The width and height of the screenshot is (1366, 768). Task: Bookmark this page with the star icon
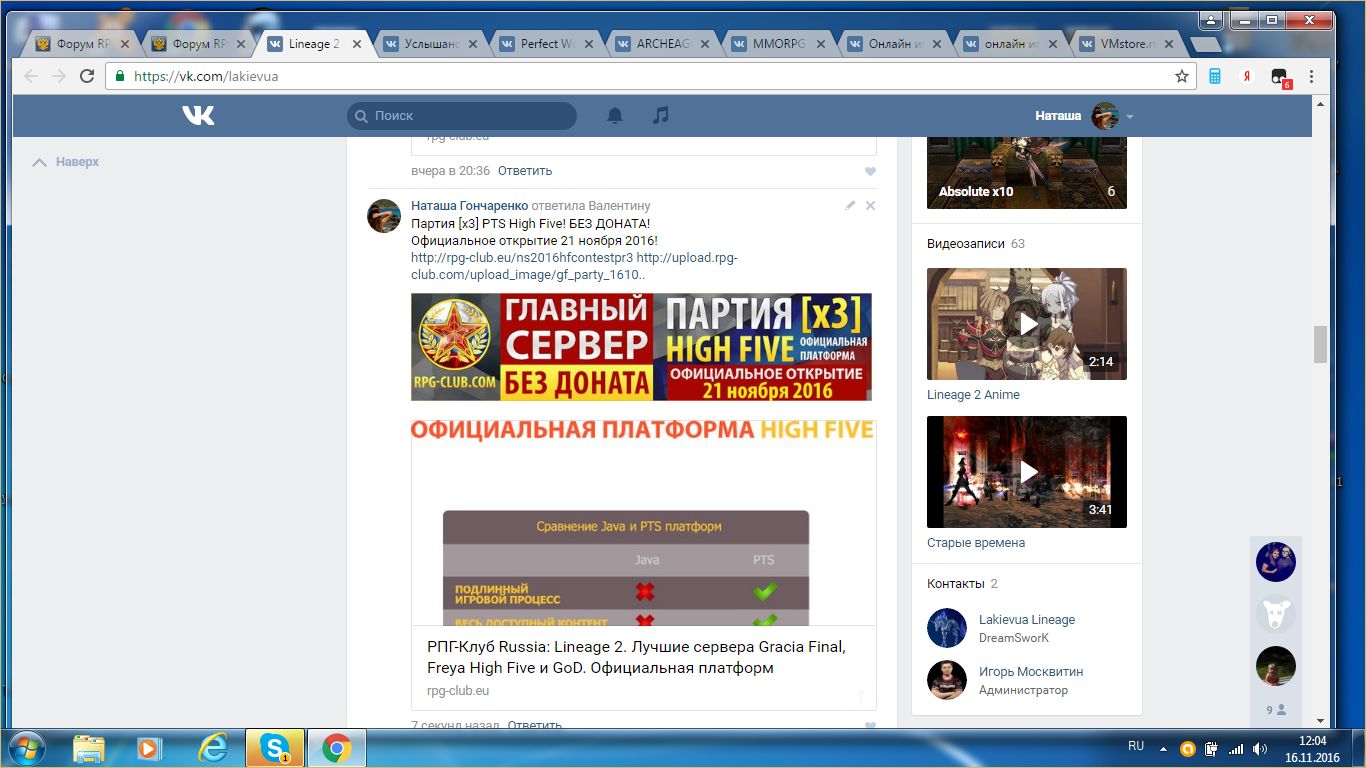(1182, 76)
